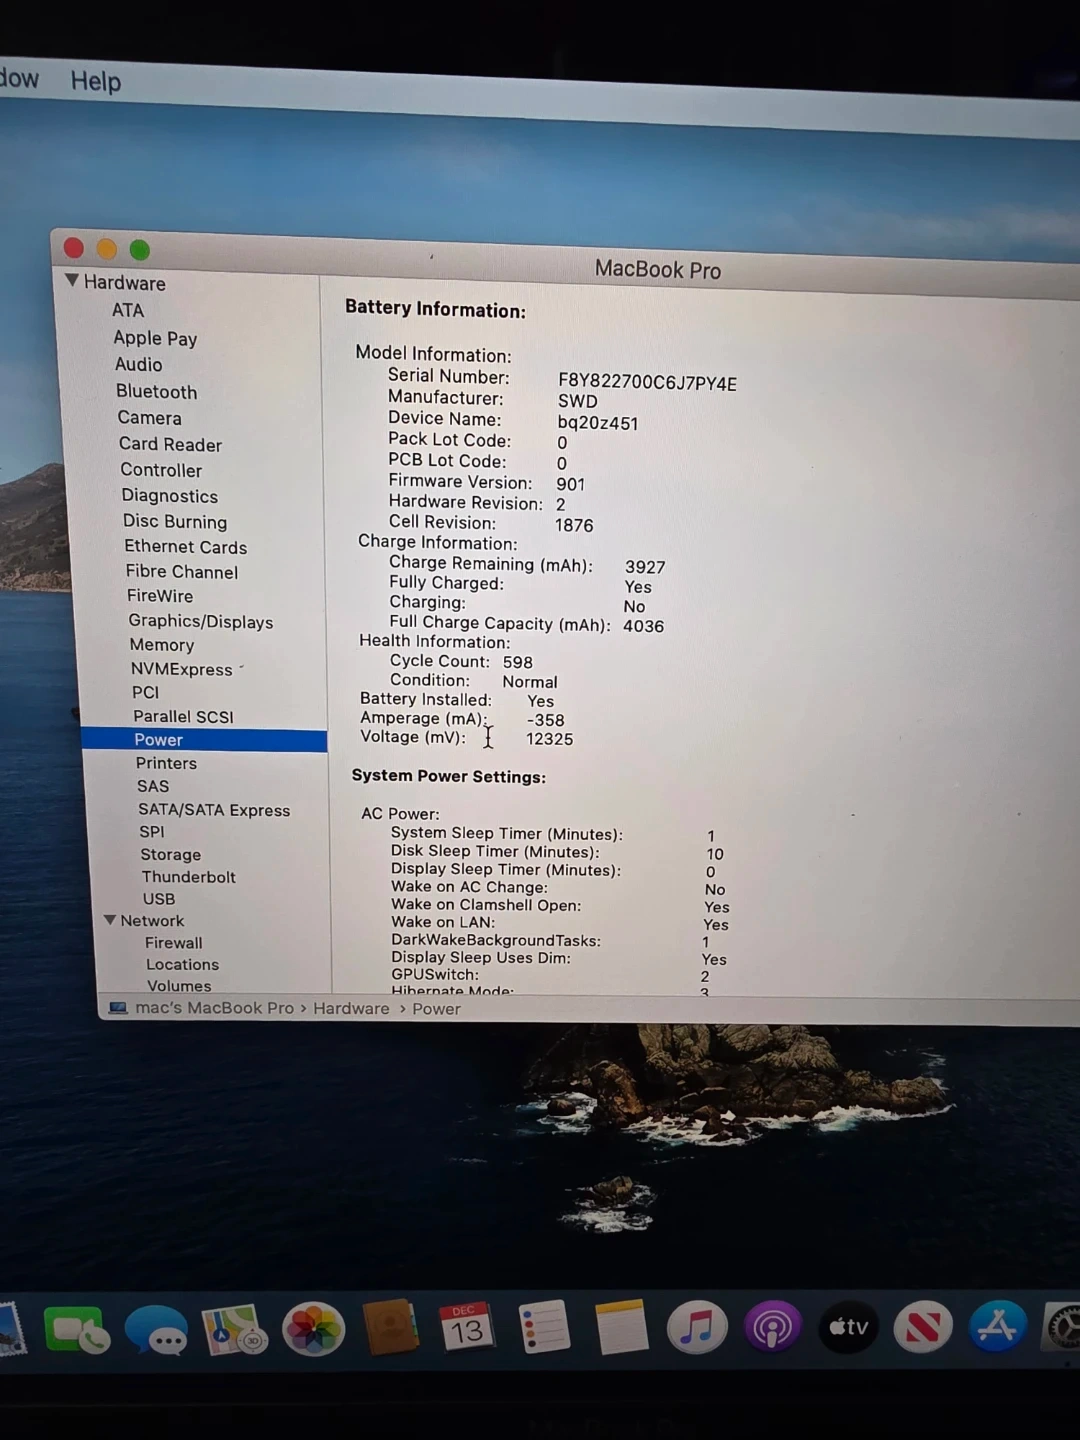Select Bluetooth in the sidebar
Viewport: 1080px width, 1440px height.
pos(156,392)
